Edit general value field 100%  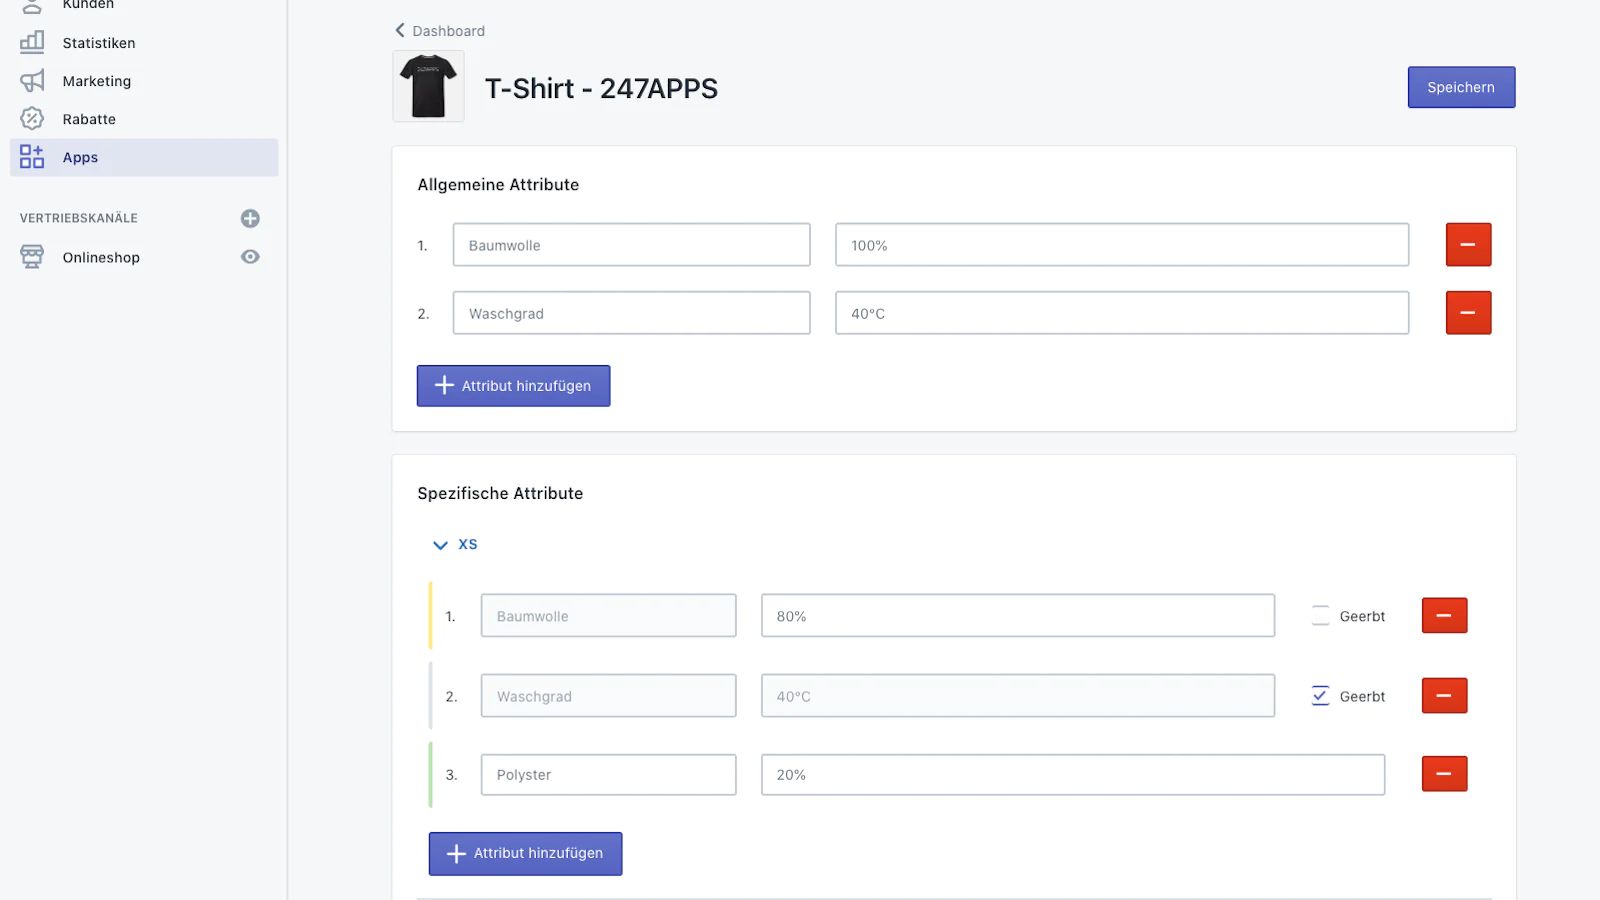pyautogui.click(x=1122, y=245)
